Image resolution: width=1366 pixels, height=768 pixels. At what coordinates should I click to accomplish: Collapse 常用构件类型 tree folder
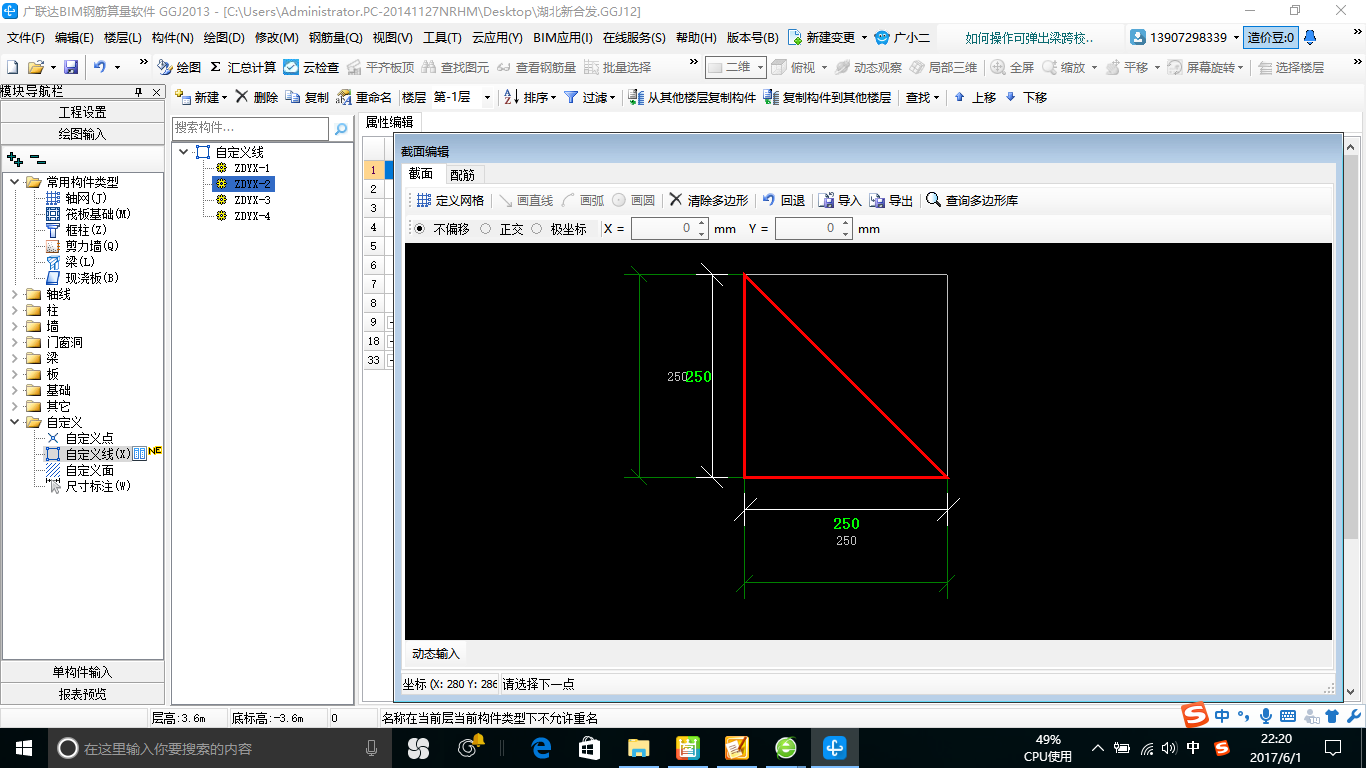[15, 182]
